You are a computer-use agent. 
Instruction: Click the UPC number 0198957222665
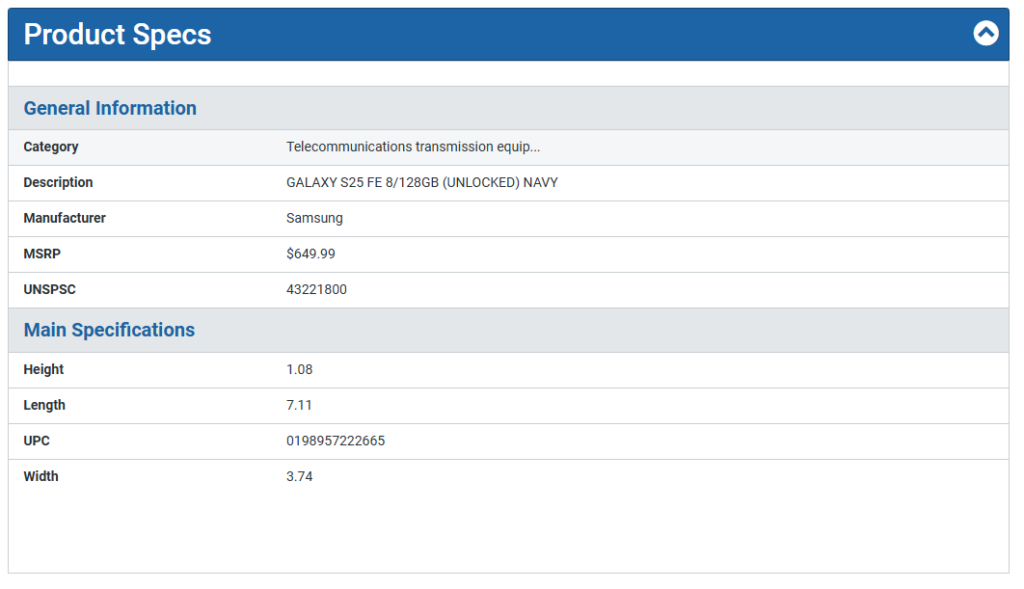point(335,441)
